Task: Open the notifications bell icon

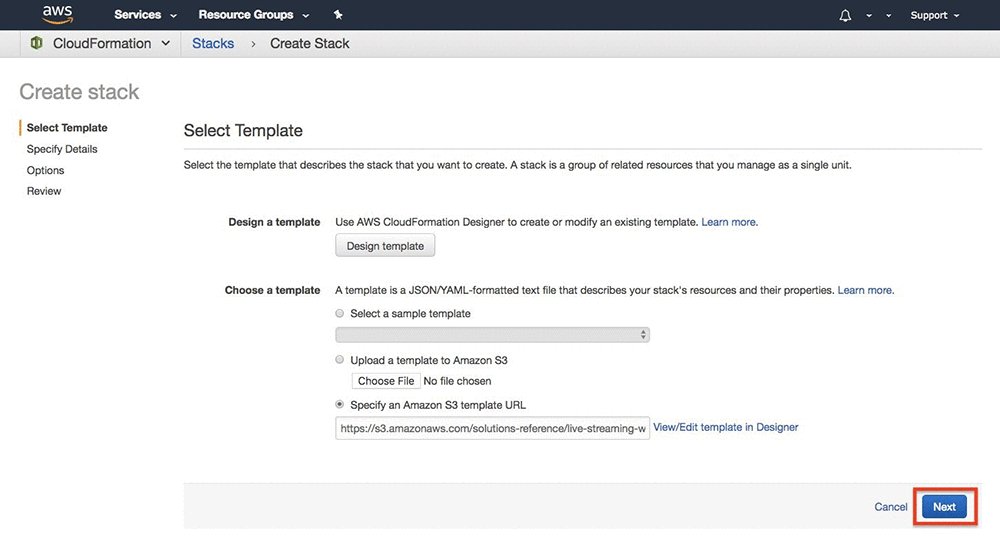Action: point(845,15)
